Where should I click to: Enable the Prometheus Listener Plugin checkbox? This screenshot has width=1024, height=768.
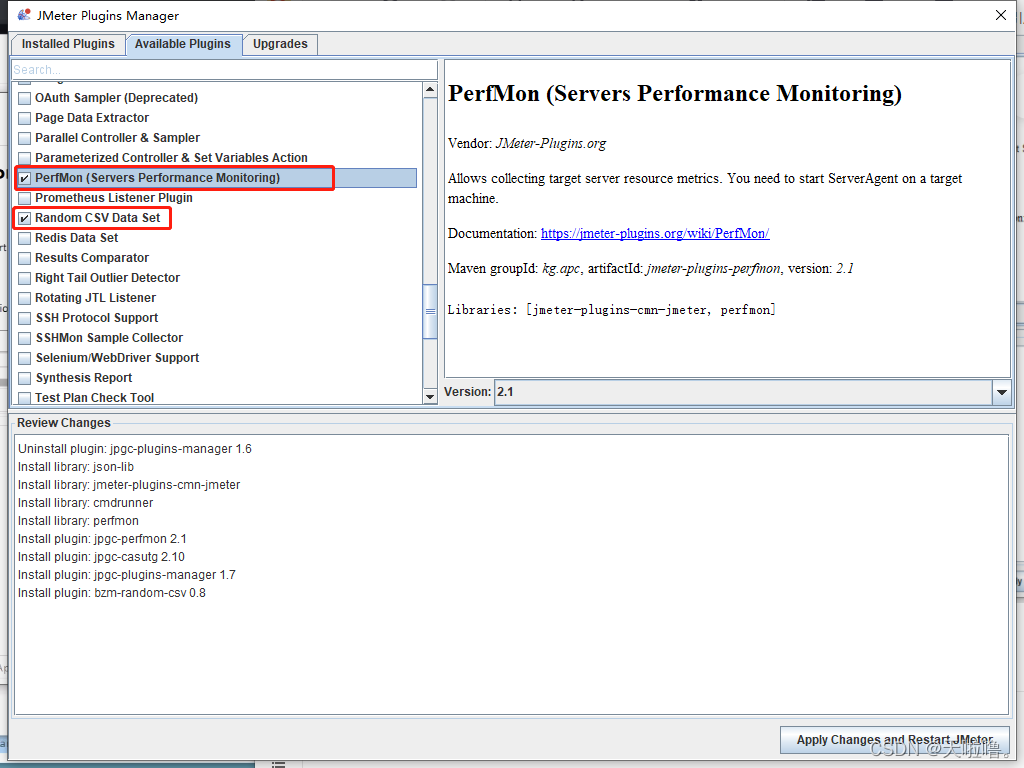point(25,198)
